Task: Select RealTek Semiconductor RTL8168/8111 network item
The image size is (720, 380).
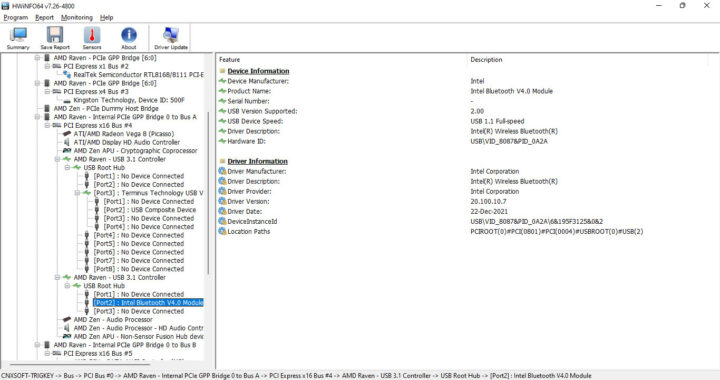Action: click(138, 74)
